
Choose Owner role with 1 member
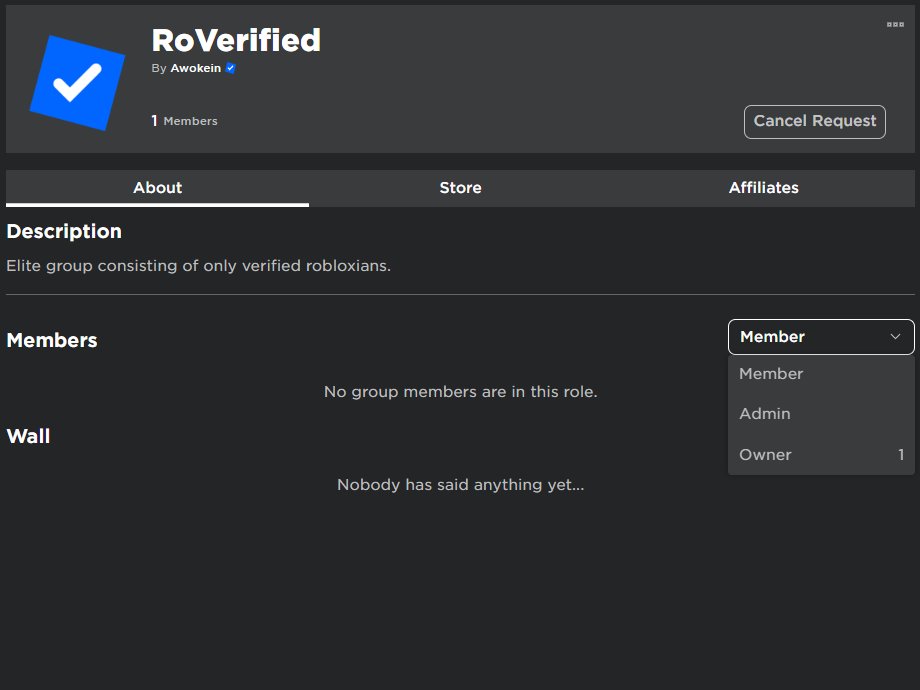tap(821, 455)
